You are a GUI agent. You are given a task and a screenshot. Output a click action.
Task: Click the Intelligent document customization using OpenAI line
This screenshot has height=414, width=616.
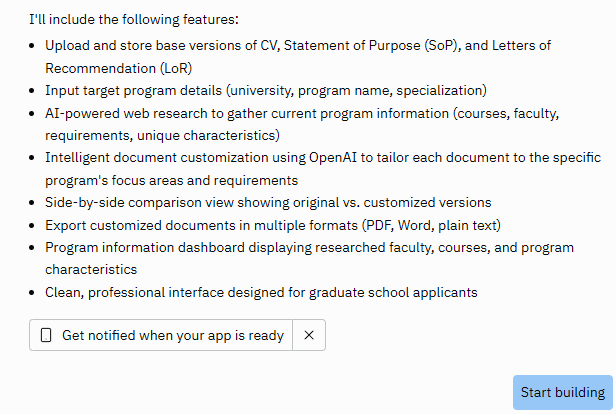pyautogui.click(x=323, y=158)
